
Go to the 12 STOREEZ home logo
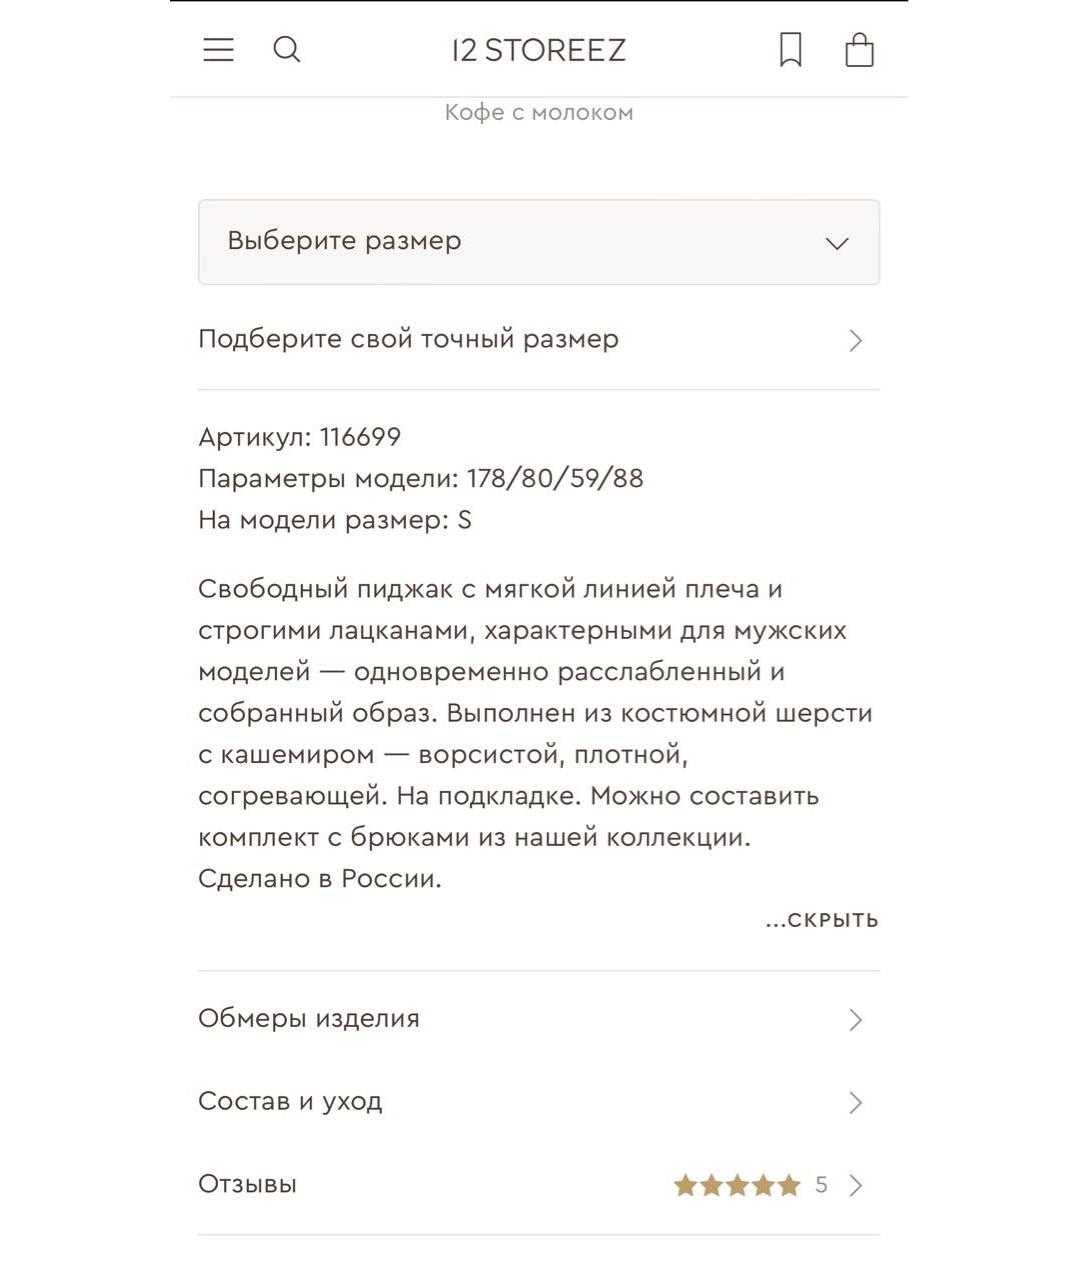[x=539, y=50]
